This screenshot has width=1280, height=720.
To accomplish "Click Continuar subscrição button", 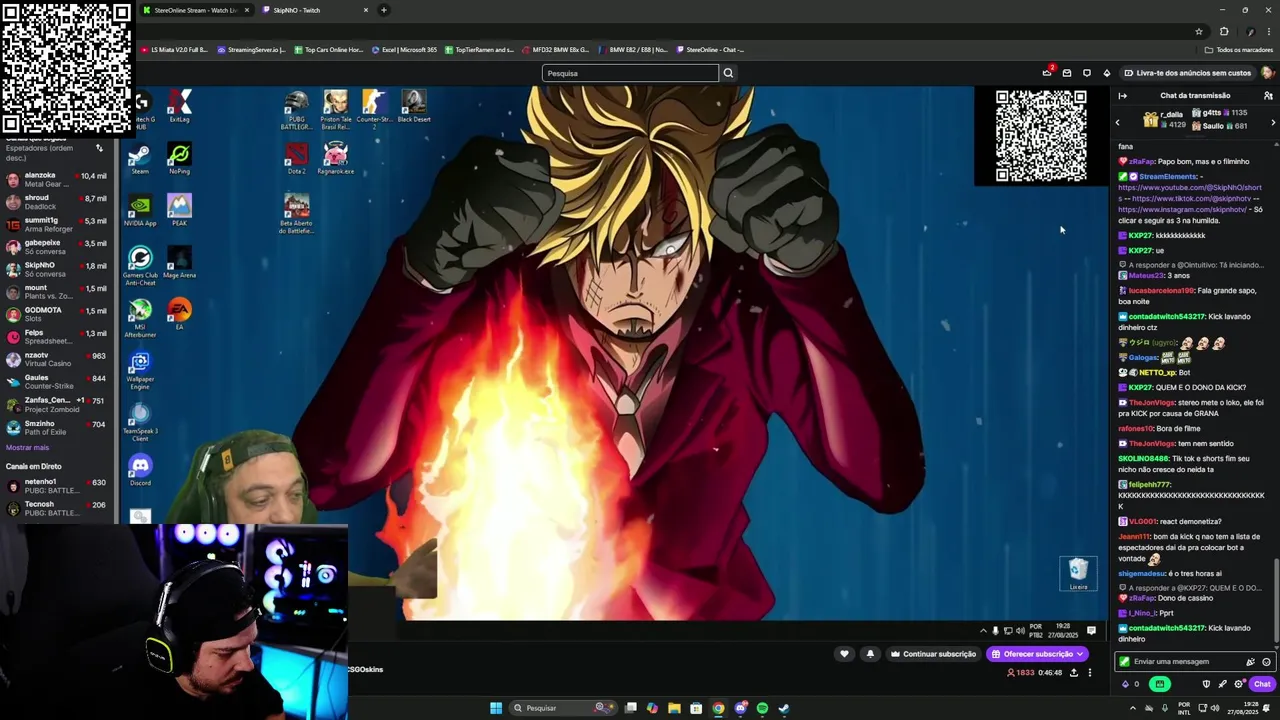I will coord(933,654).
